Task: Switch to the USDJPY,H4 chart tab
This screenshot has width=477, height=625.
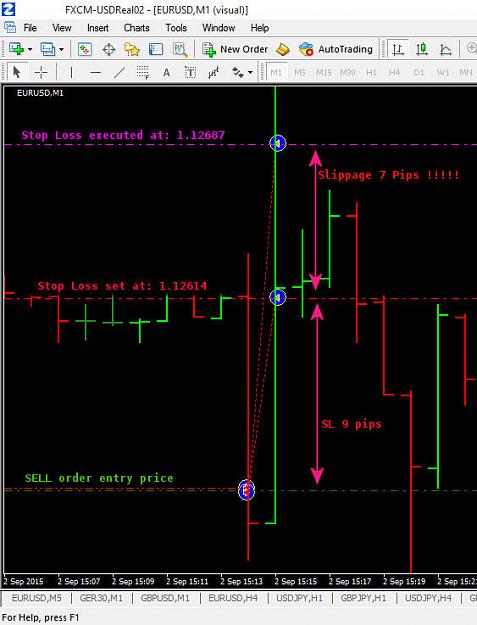Action: pos(428,598)
